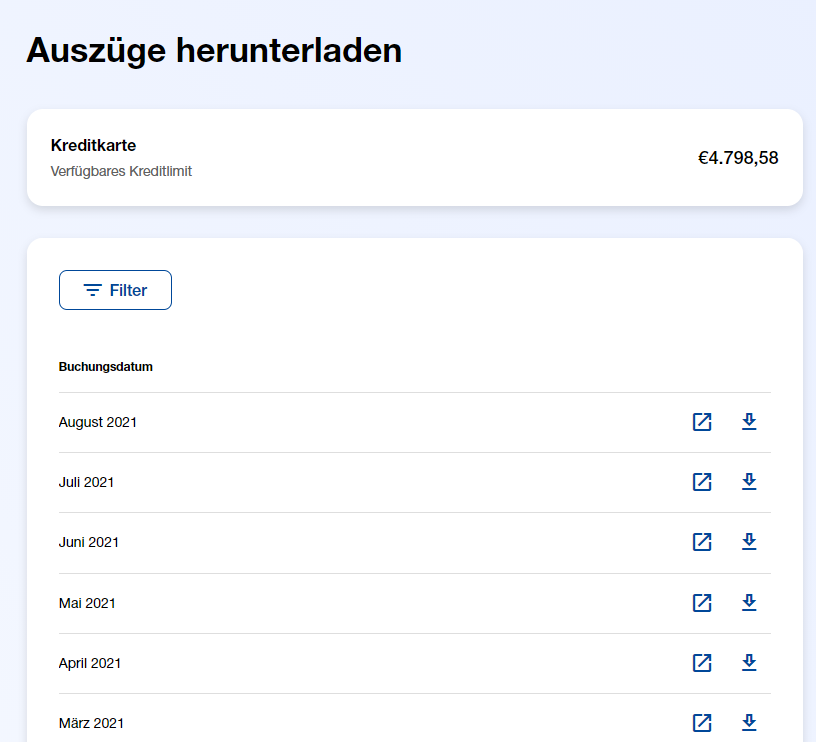
Task: Download the Mai 2021 statement
Action: [x=749, y=603]
